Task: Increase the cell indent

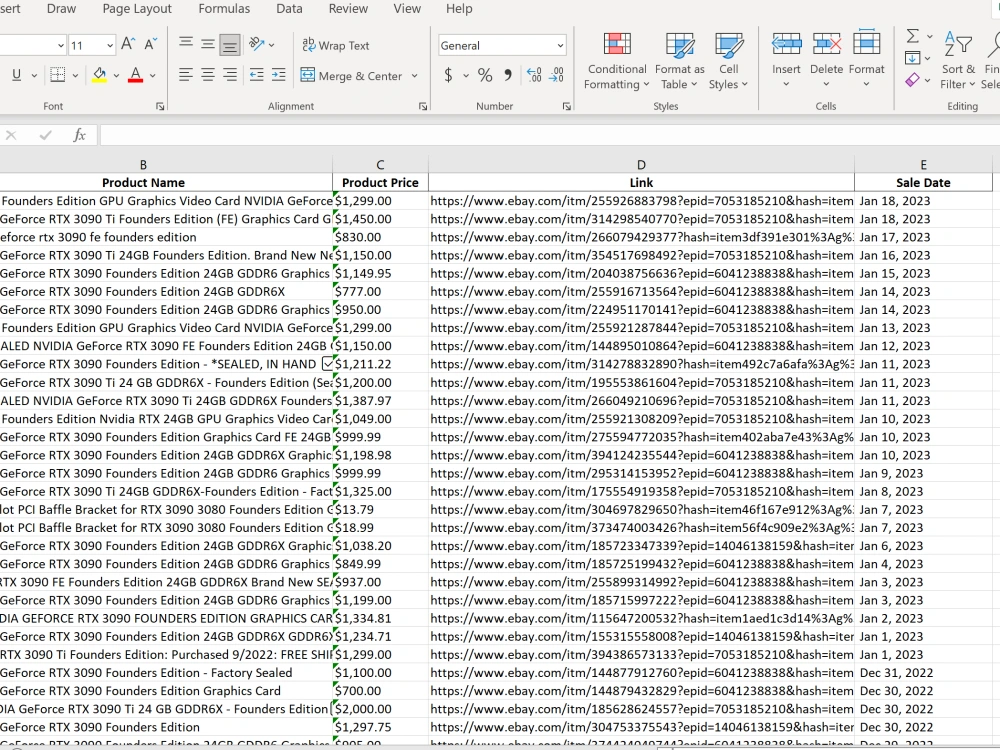Action: pos(279,75)
